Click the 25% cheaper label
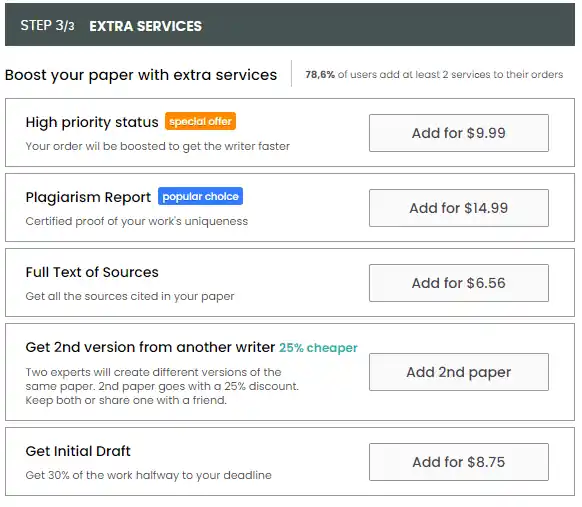Screen dimensions: 582x507 [318, 348]
